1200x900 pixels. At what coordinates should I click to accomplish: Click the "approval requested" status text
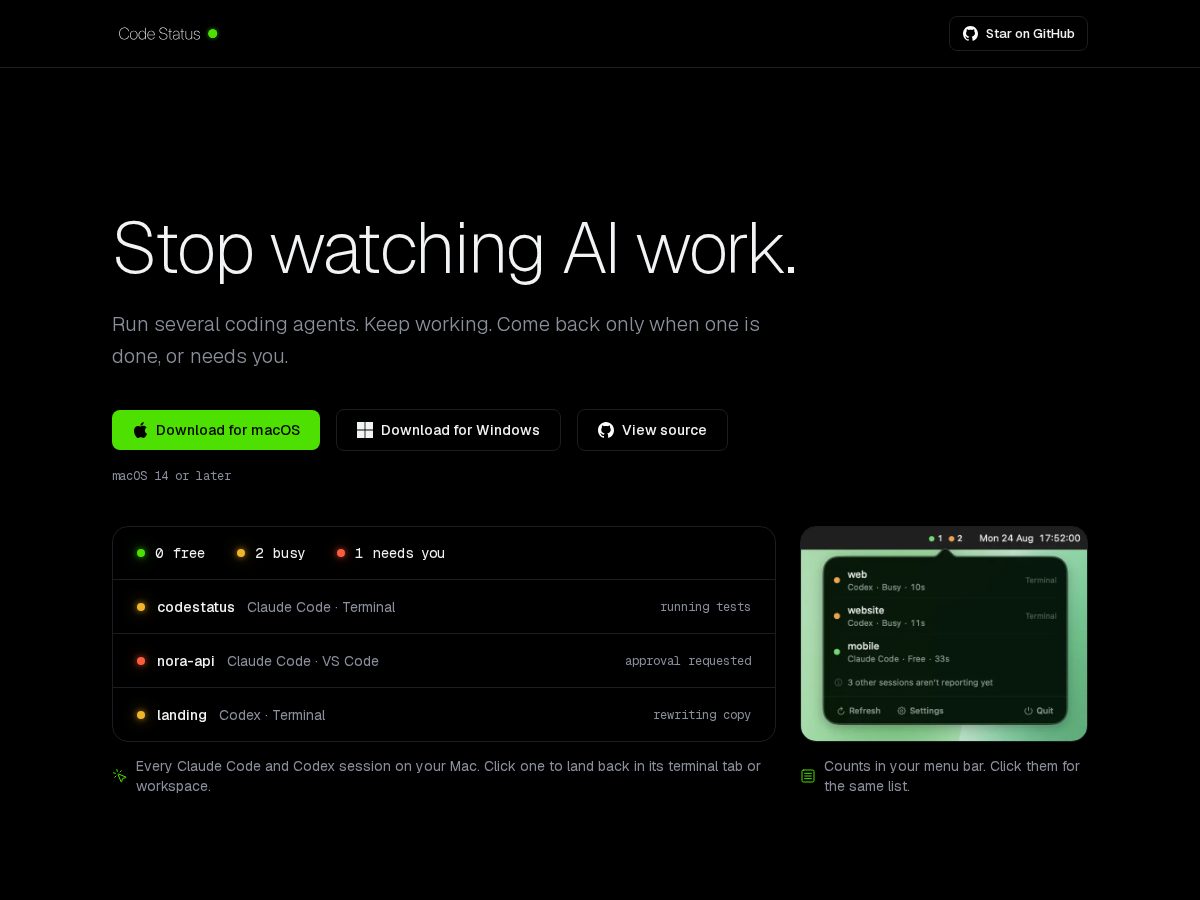[x=688, y=661]
